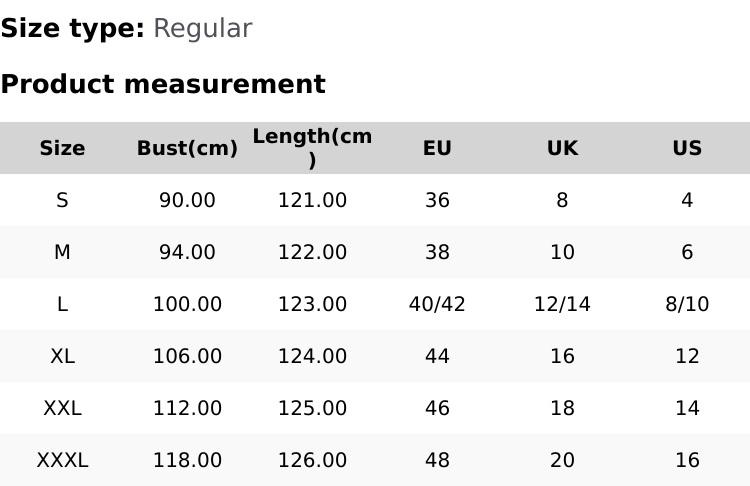The height and width of the screenshot is (486, 750).
Task: Click the 100.00 bust measurement cell
Action: 187,304
